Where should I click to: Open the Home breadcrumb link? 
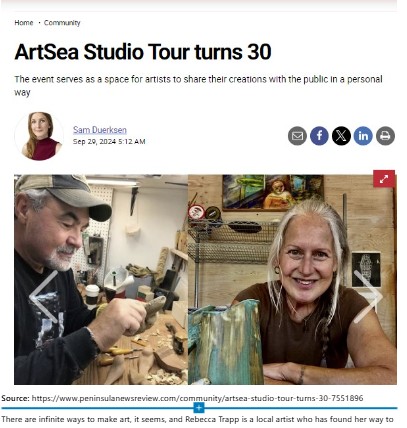tap(24, 23)
